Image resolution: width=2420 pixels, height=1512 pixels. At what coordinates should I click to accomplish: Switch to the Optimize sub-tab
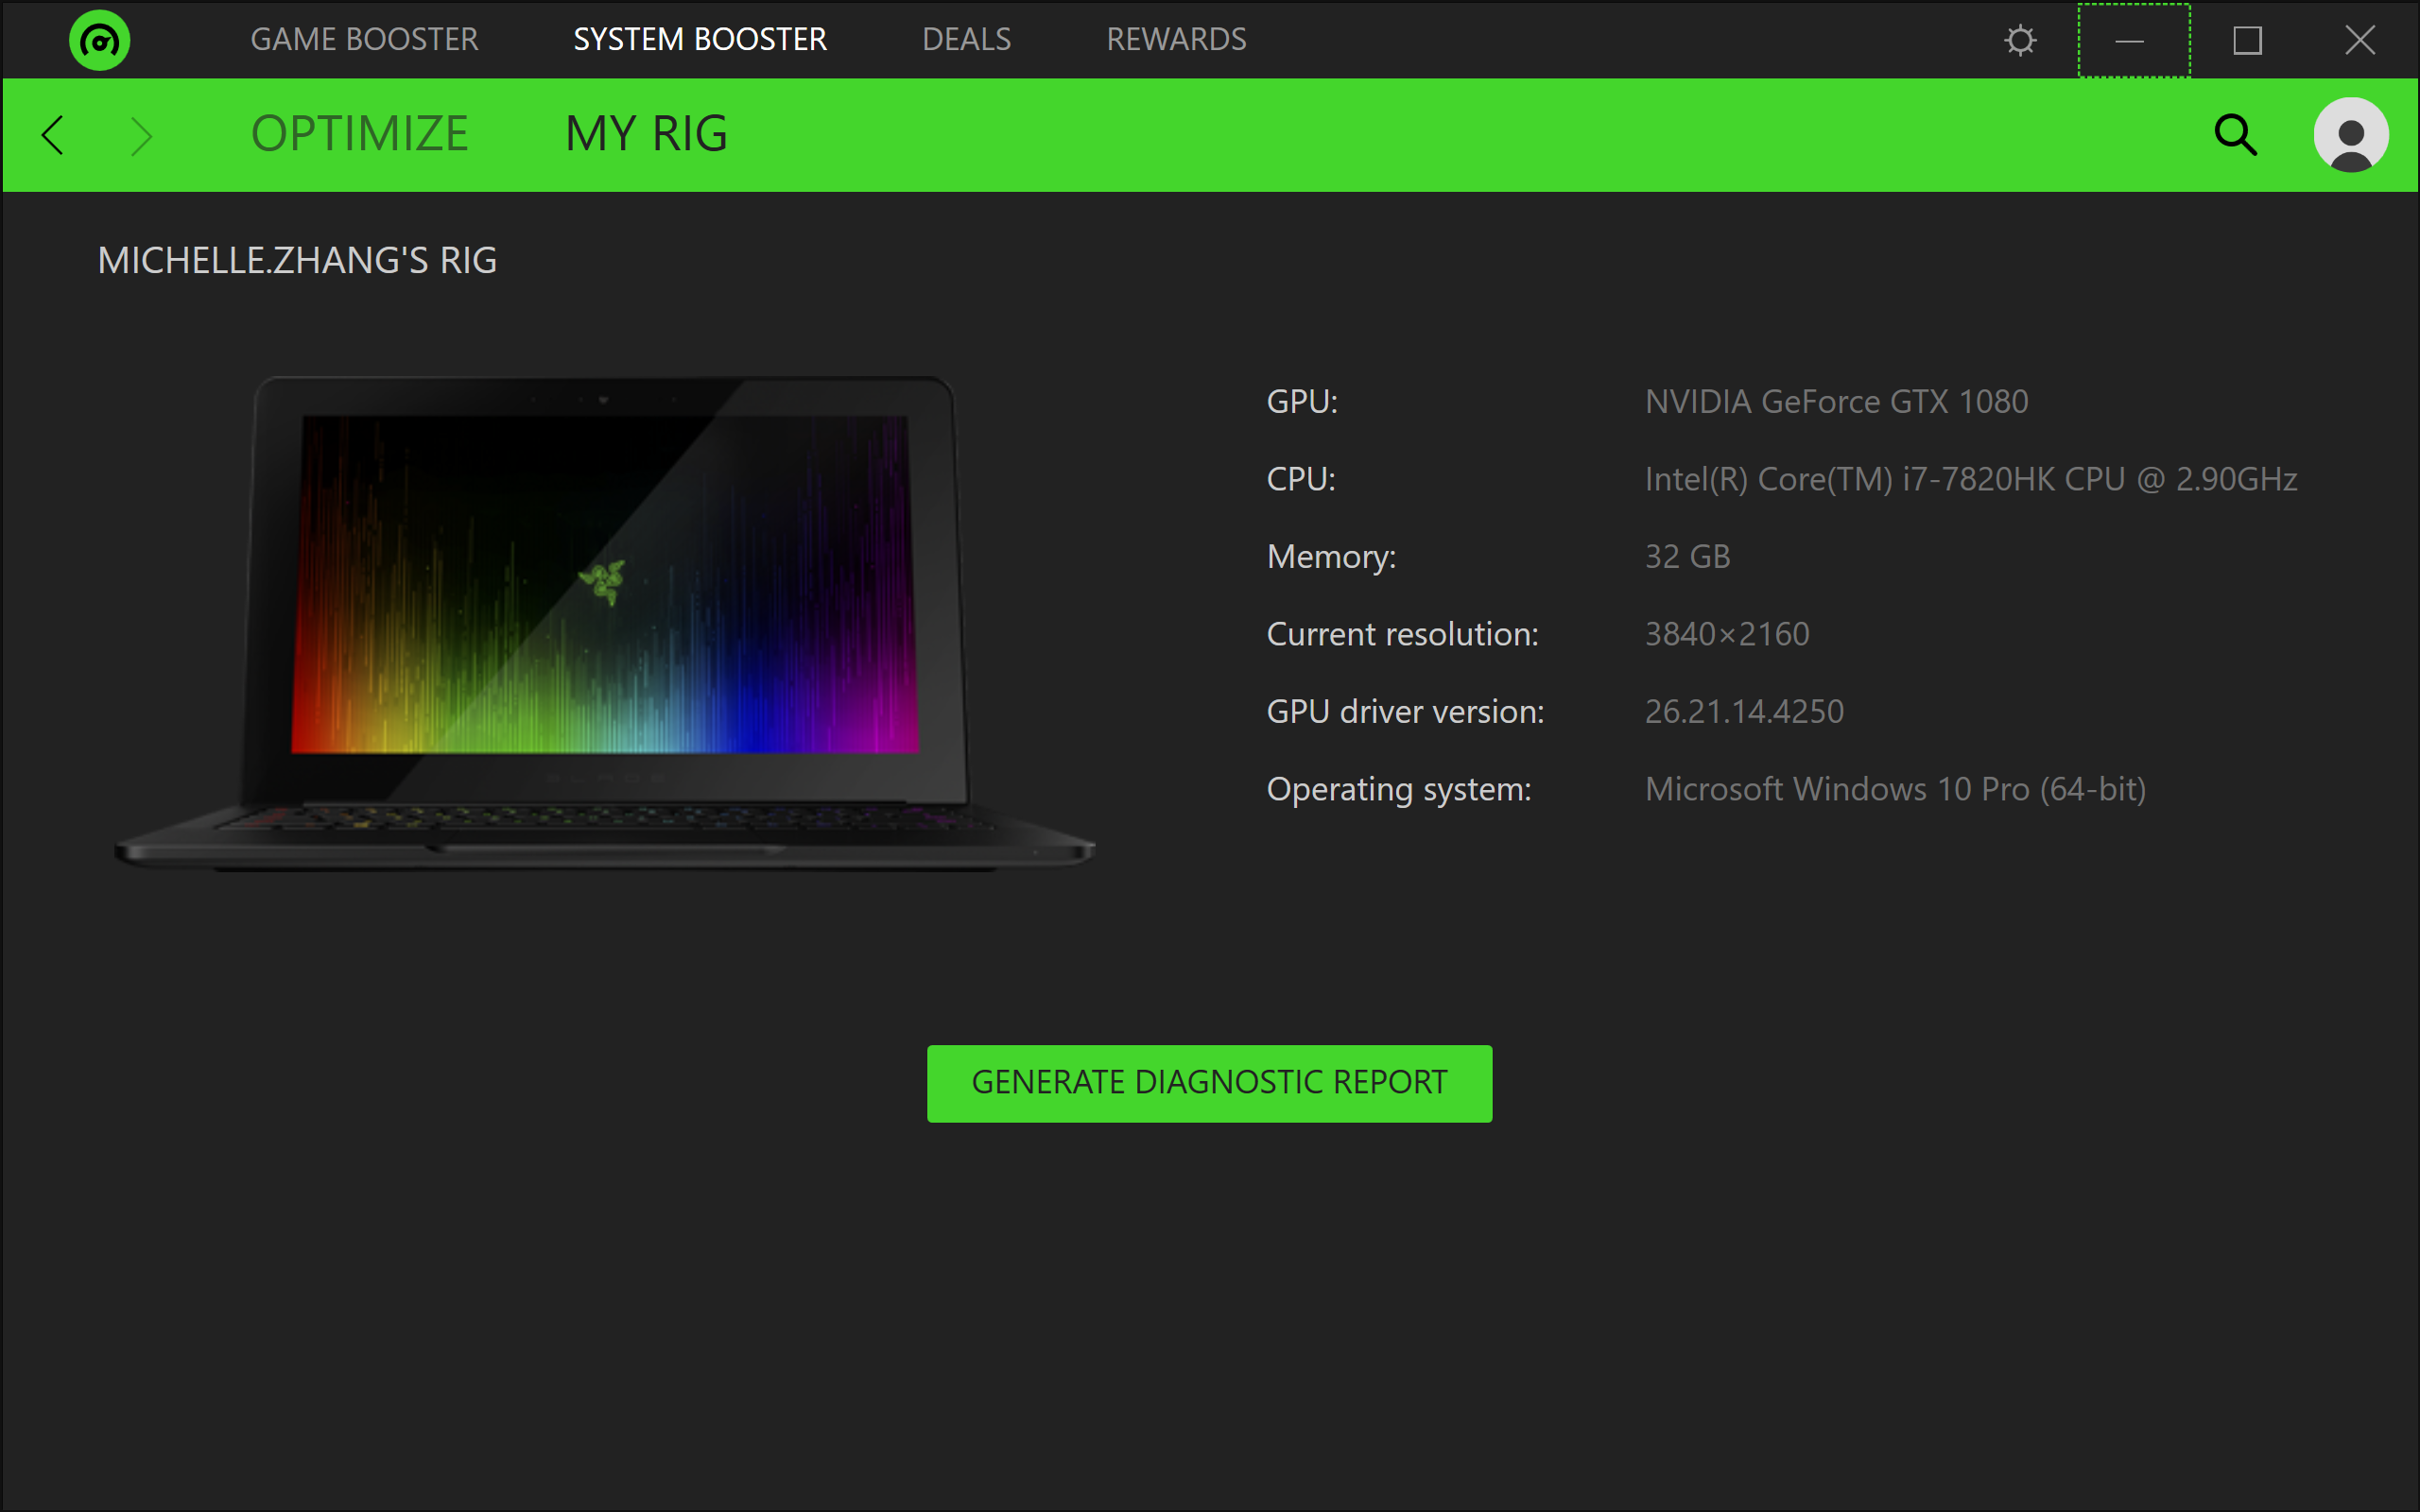tap(360, 134)
